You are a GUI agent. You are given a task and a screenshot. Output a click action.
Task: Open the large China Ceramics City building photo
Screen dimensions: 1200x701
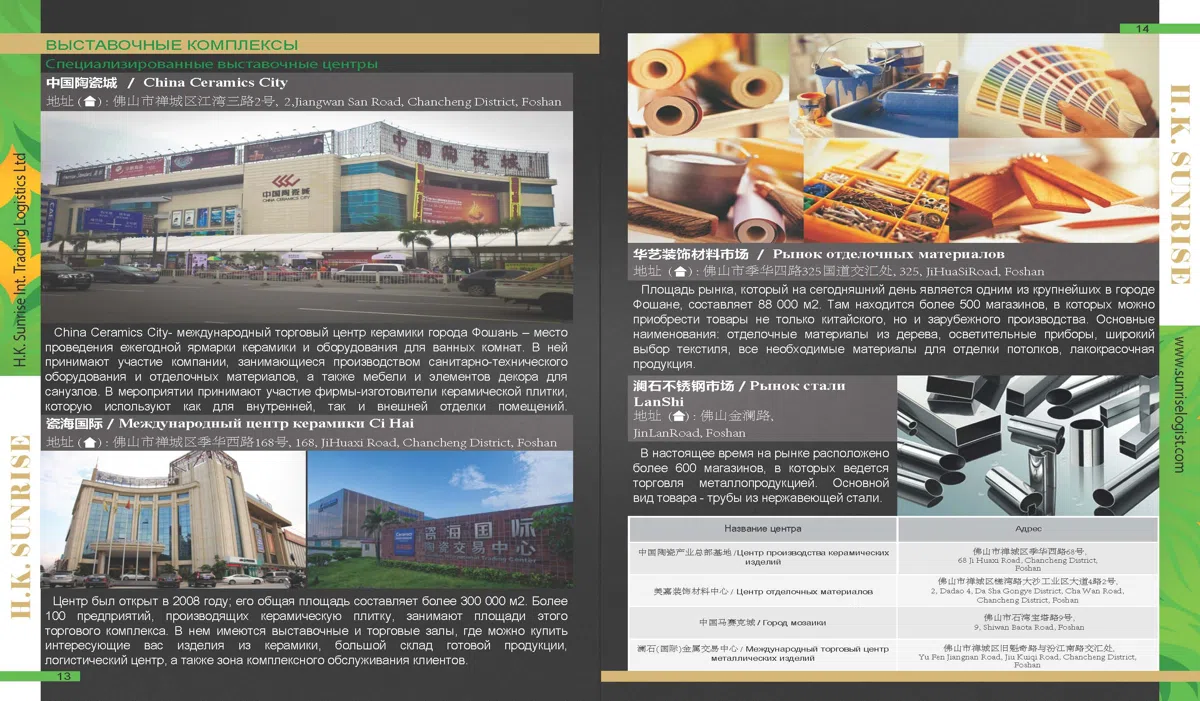pyautogui.click(x=307, y=215)
